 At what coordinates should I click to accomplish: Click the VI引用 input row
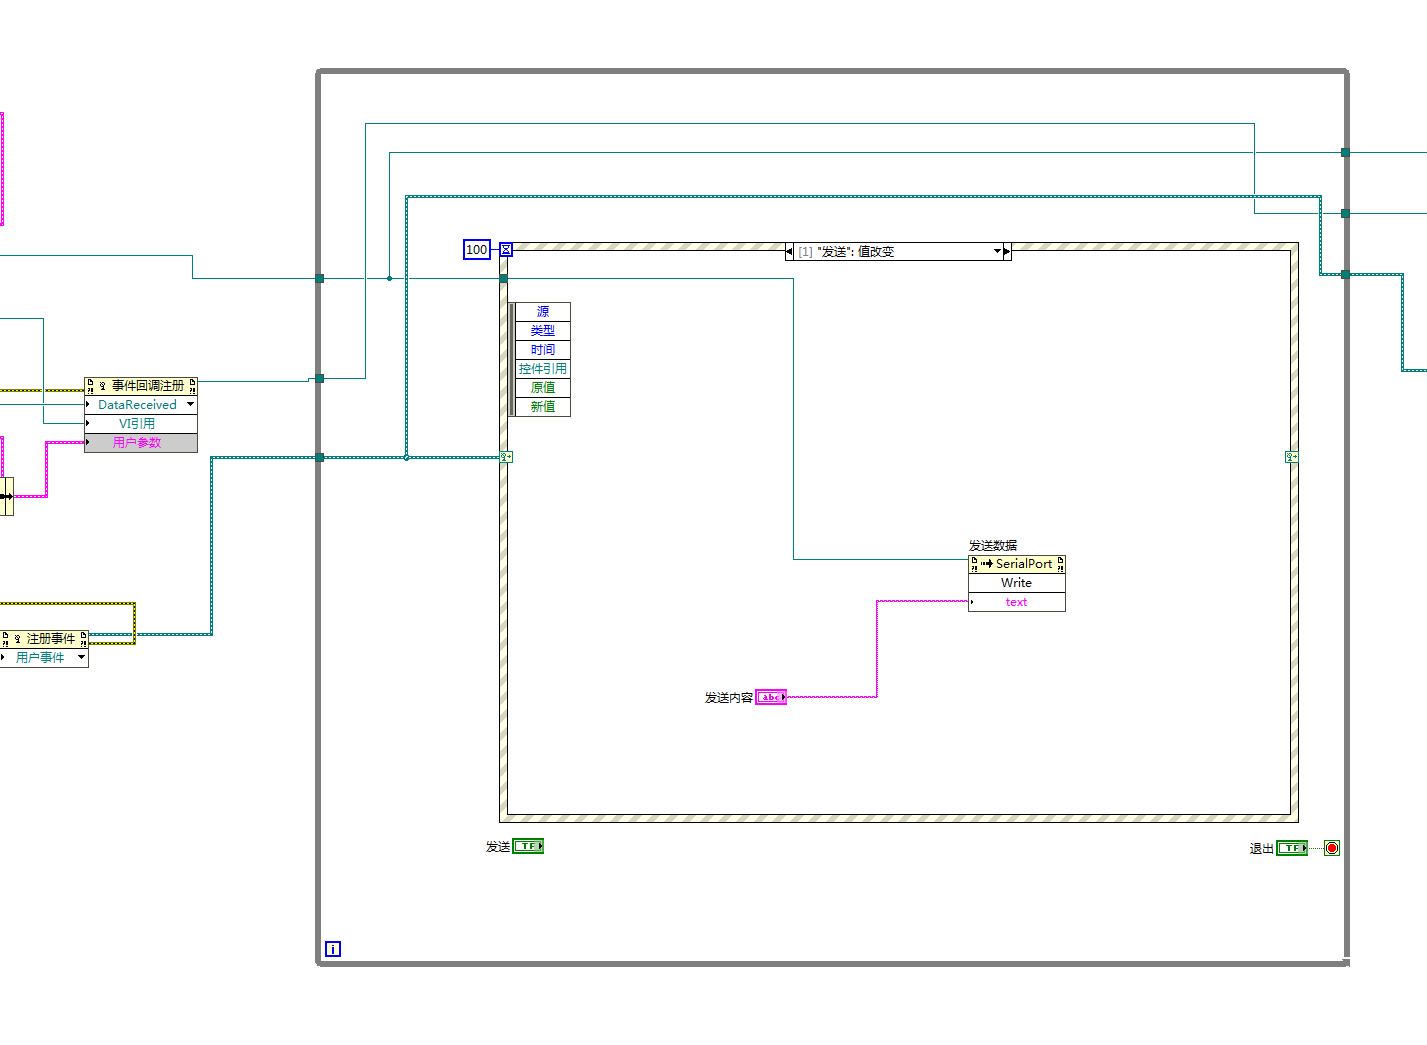[x=141, y=424]
